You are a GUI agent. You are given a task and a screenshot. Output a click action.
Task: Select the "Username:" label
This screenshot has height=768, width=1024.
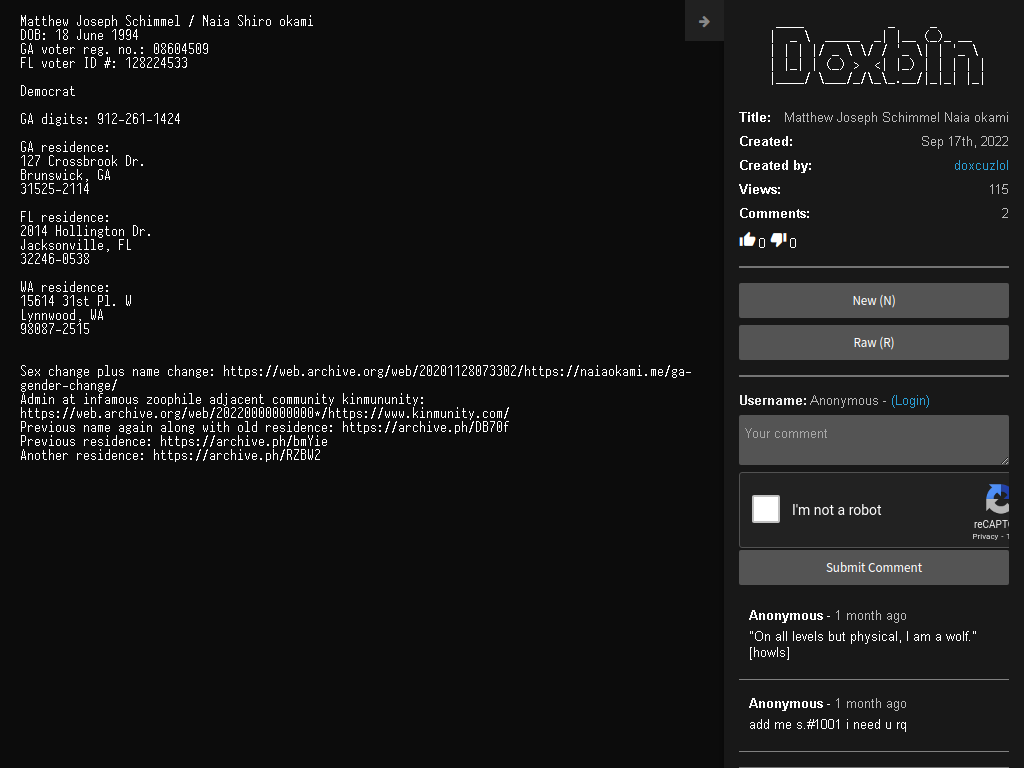773,400
